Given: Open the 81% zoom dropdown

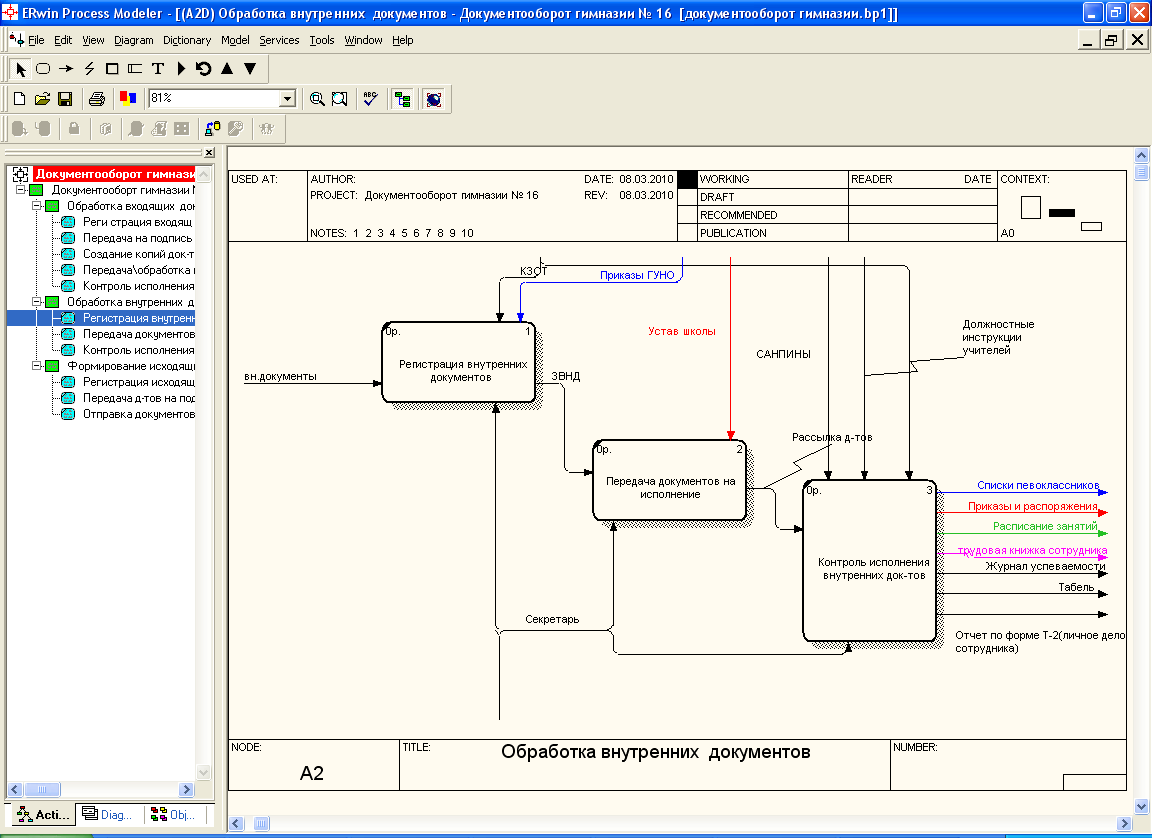Looking at the screenshot, I should [288, 99].
